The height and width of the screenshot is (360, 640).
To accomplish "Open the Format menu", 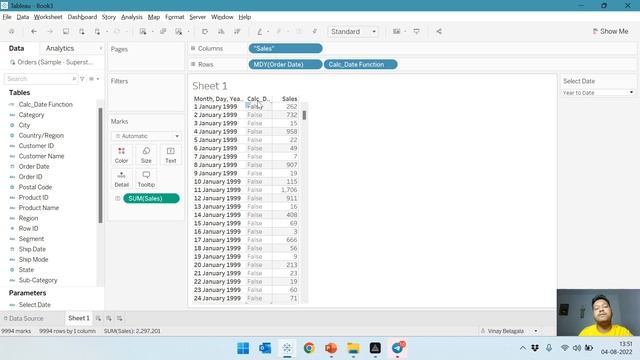I will (x=175, y=17).
